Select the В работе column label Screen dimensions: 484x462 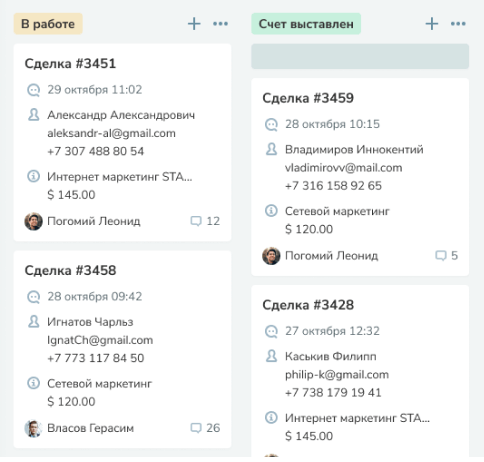coord(48,24)
